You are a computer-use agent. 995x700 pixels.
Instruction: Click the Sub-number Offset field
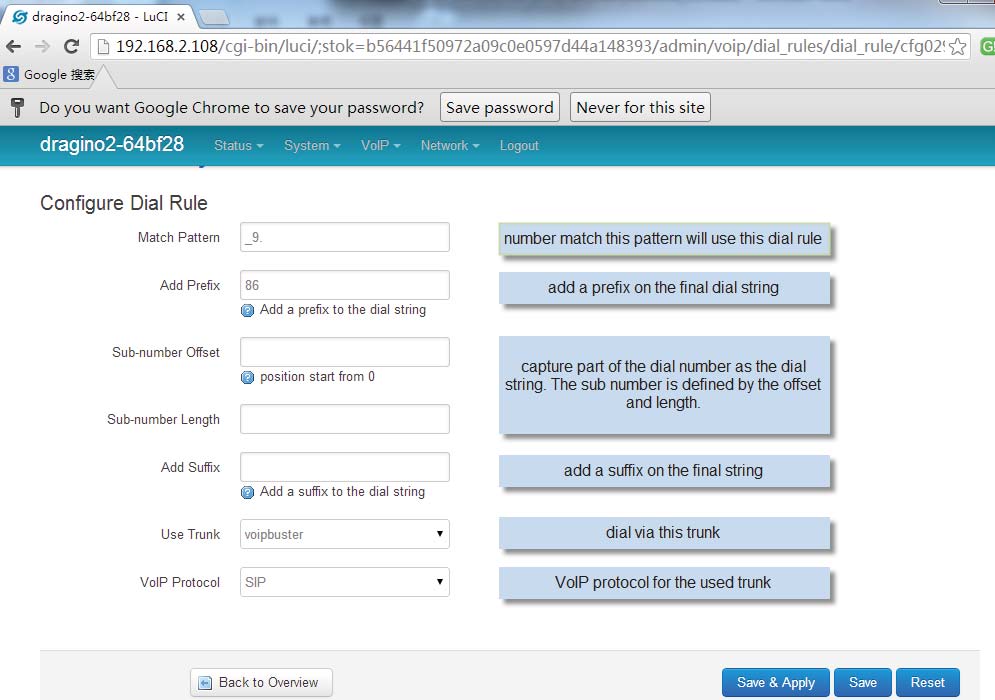point(345,352)
